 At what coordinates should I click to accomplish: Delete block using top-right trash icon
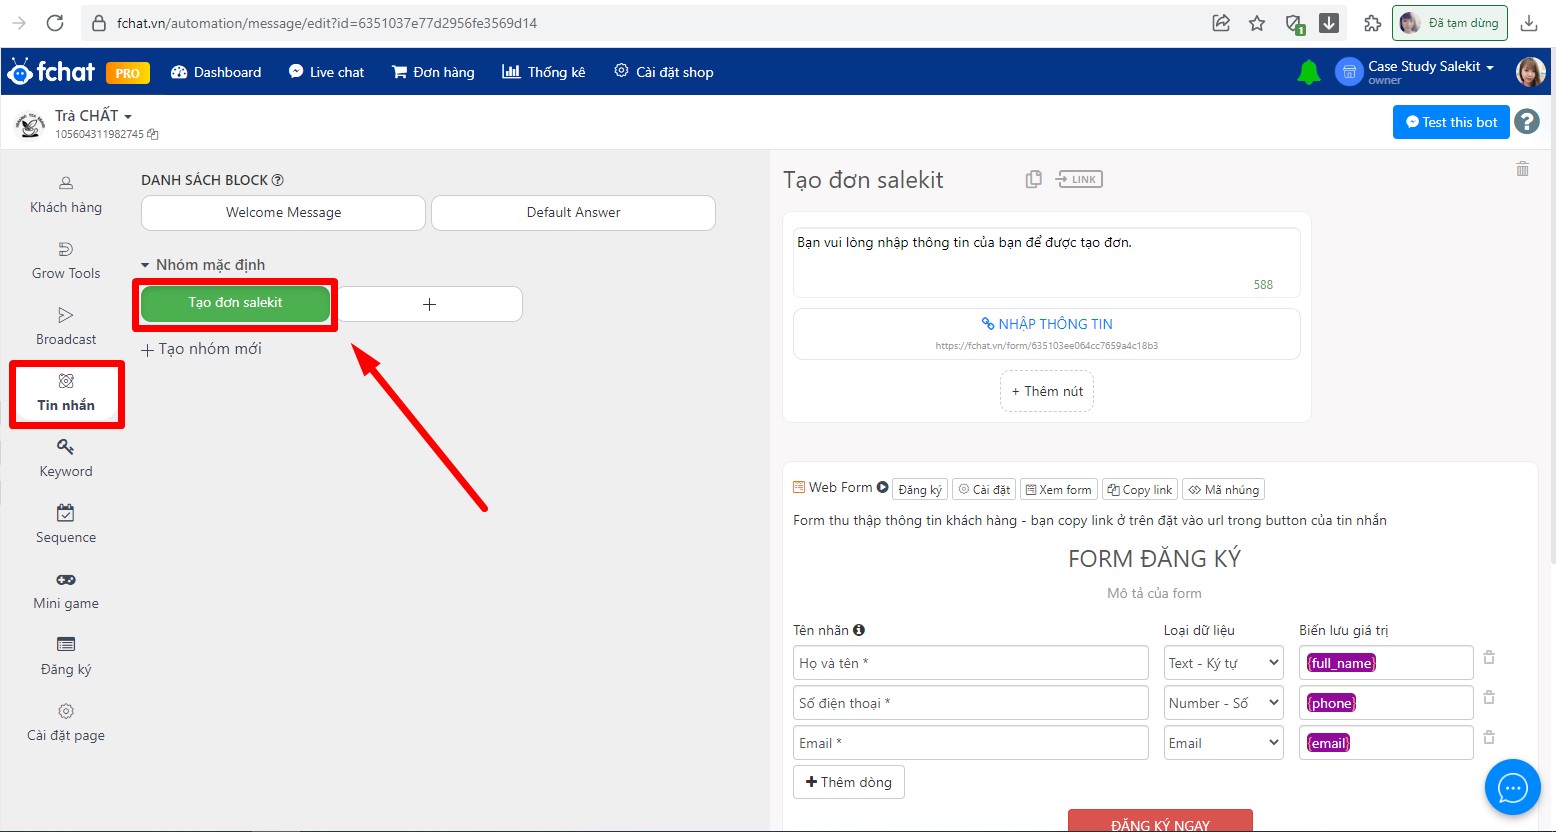click(1522, 169)
